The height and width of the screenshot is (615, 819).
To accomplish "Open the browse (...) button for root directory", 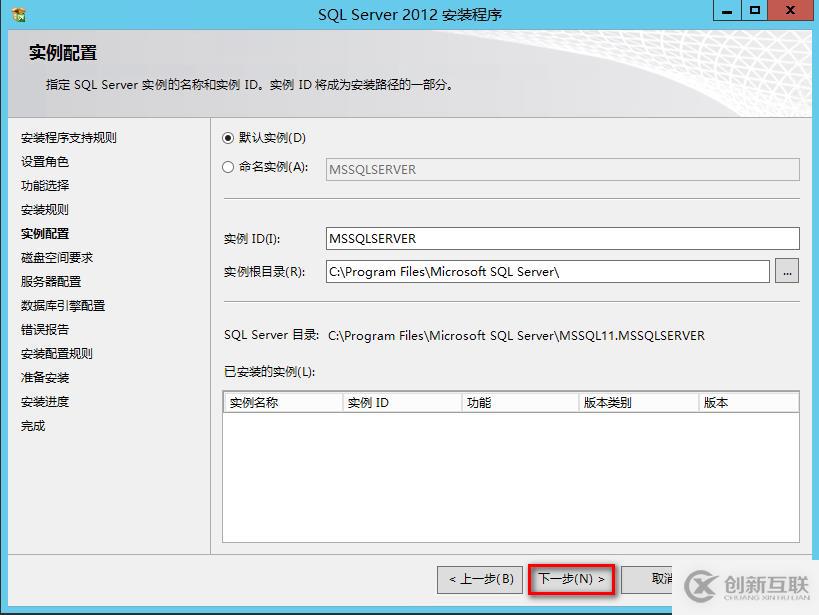I will [x=787, y=272].
